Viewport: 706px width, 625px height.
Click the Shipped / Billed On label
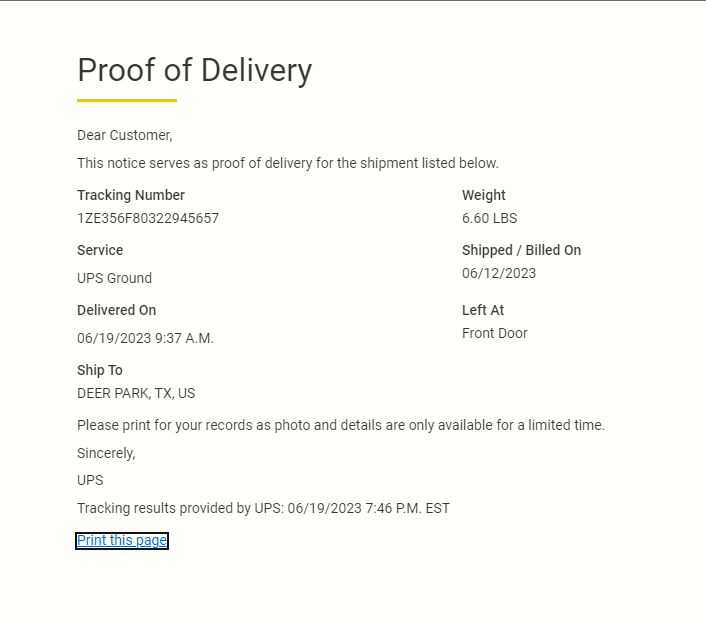coord(521,250)
